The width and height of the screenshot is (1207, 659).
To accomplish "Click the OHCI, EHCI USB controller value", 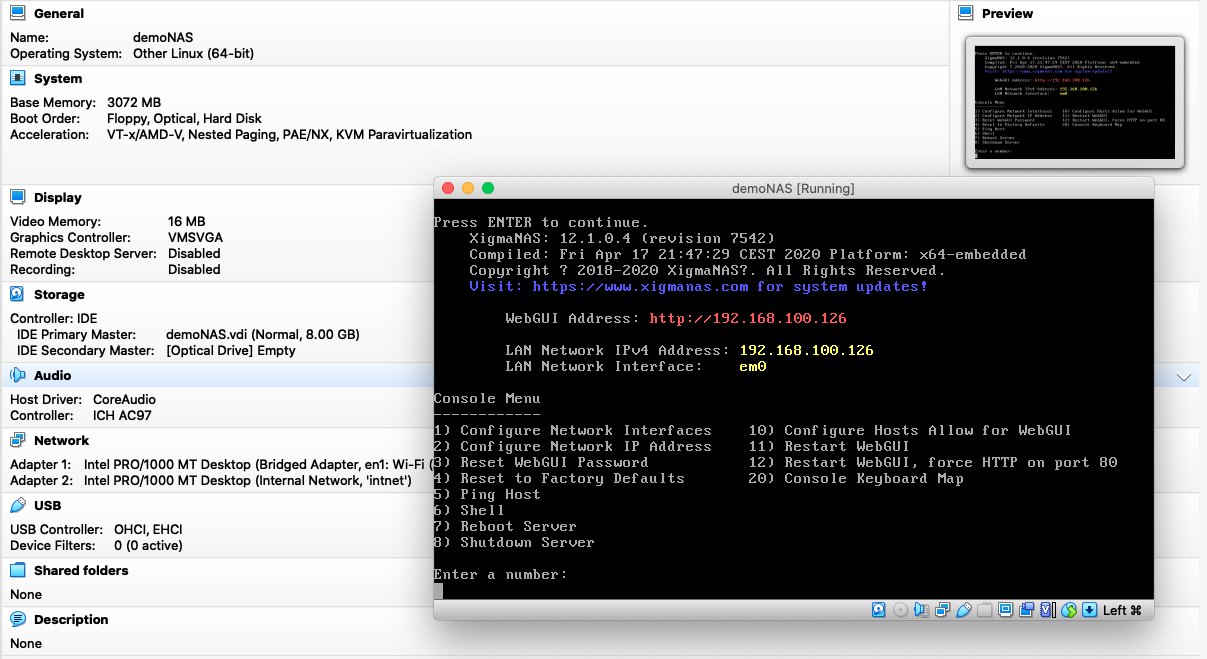I will [148, 529].
